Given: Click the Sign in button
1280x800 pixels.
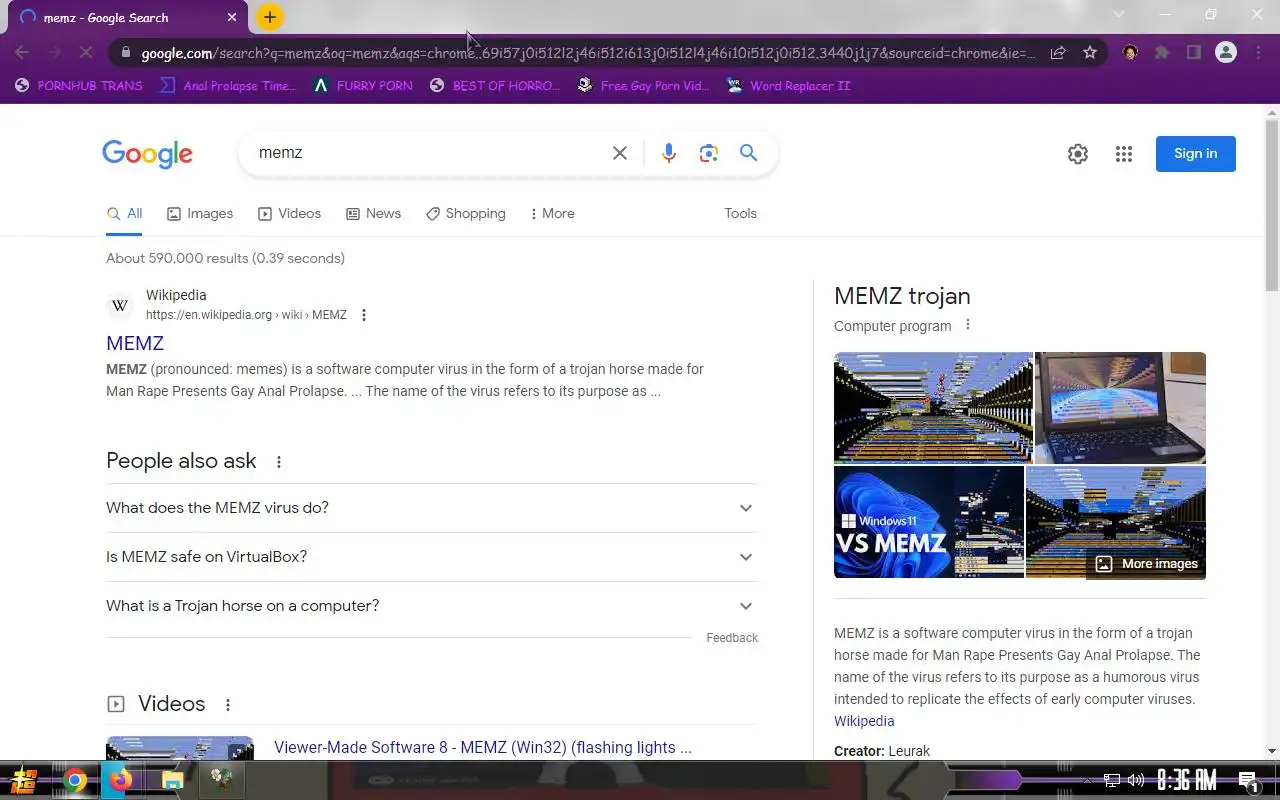Looking at the screenshot, I should pyautogui.click(x=1196, y=154).
